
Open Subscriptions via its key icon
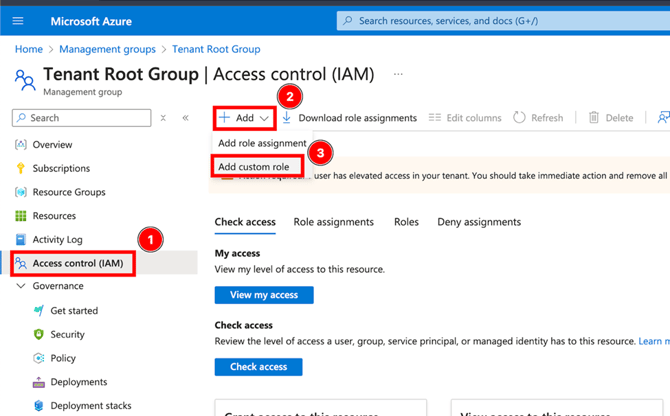[x=21, y=168]
